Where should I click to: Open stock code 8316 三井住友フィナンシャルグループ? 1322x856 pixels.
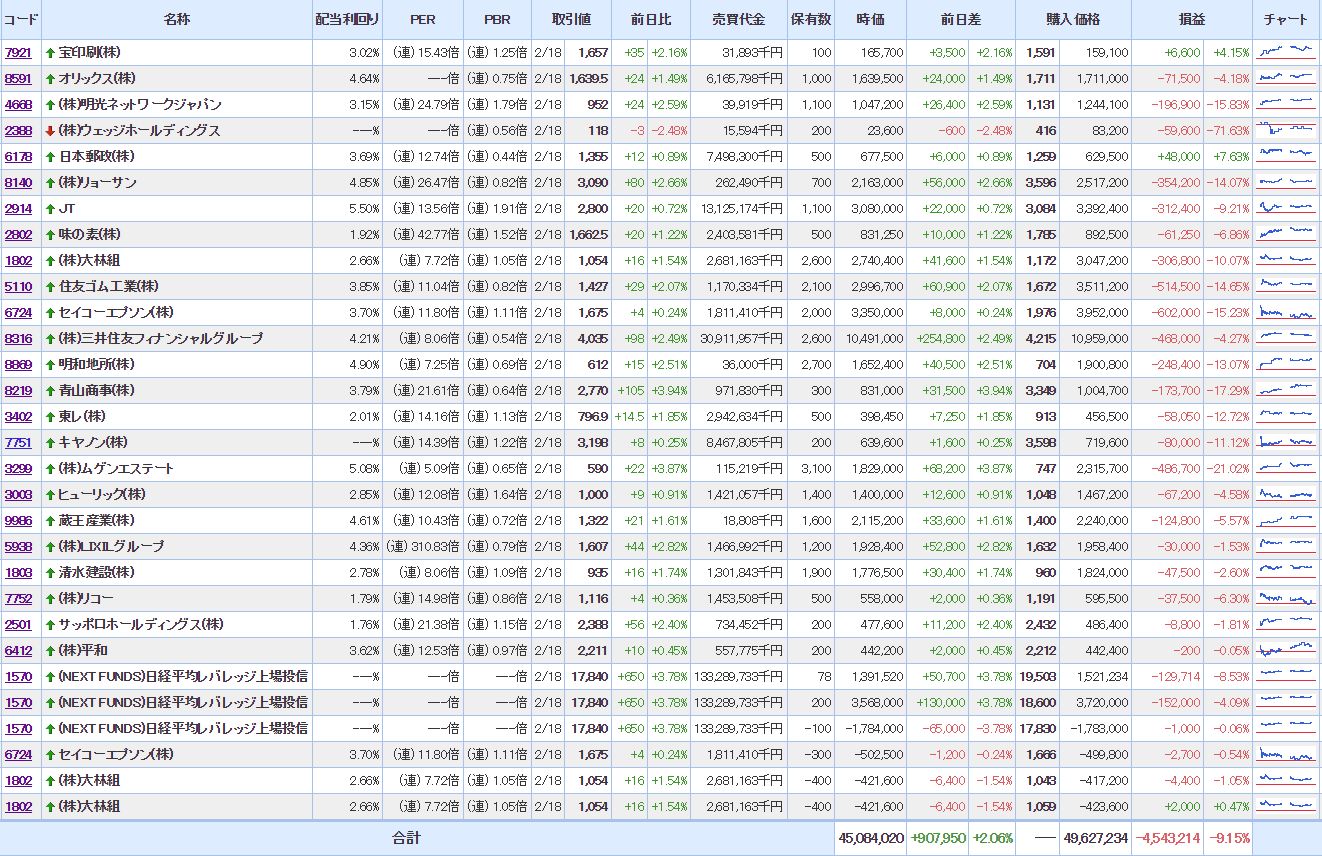click(18, 338)
